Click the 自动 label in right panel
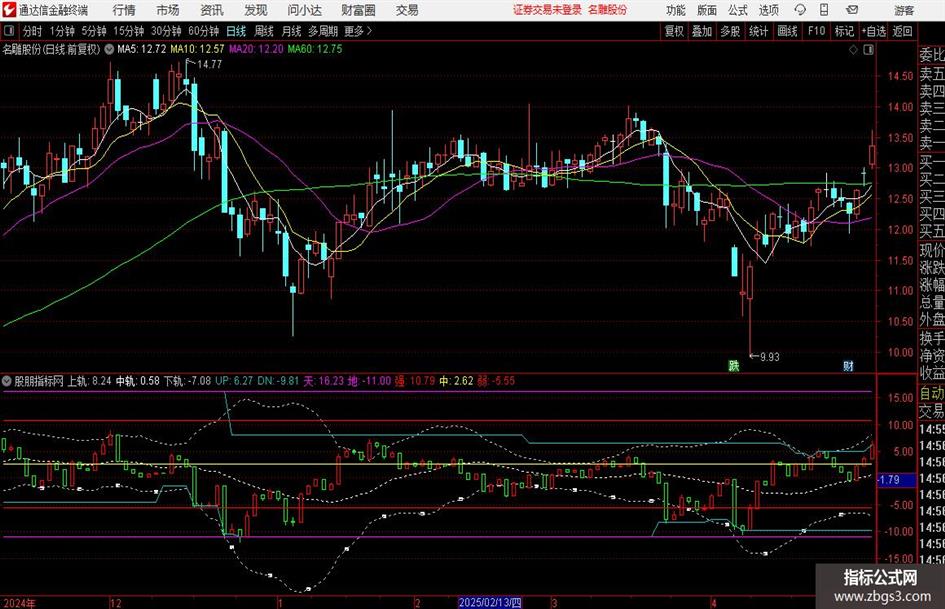 click(x=932, y=393)
